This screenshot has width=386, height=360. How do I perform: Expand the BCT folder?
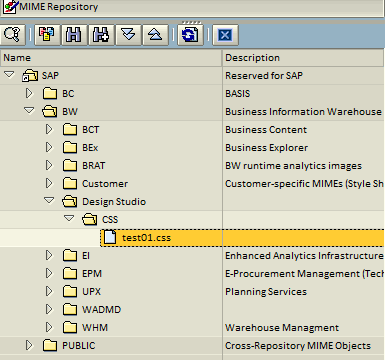point(49,129)
